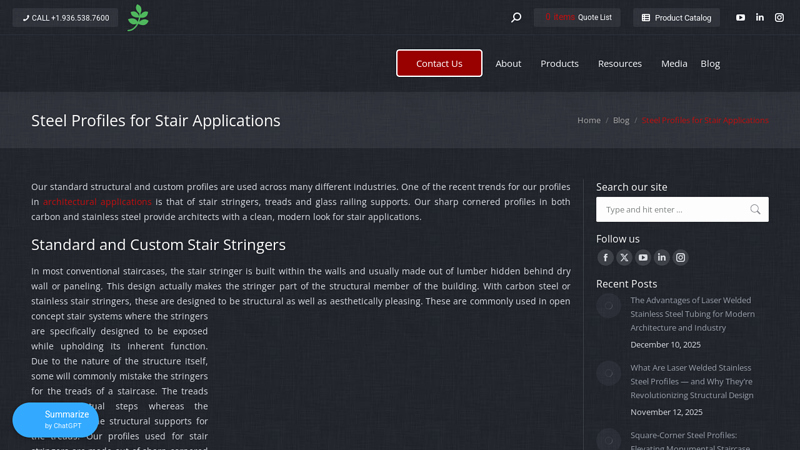
Task: Open the header search magnifier icon
Action: (516, 17)
